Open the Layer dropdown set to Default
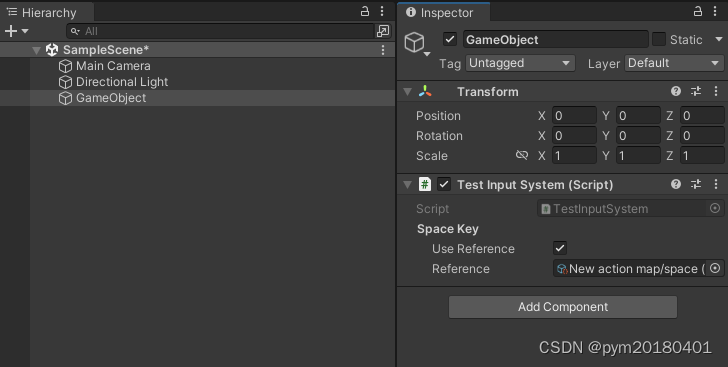 (x=674, y=63)
